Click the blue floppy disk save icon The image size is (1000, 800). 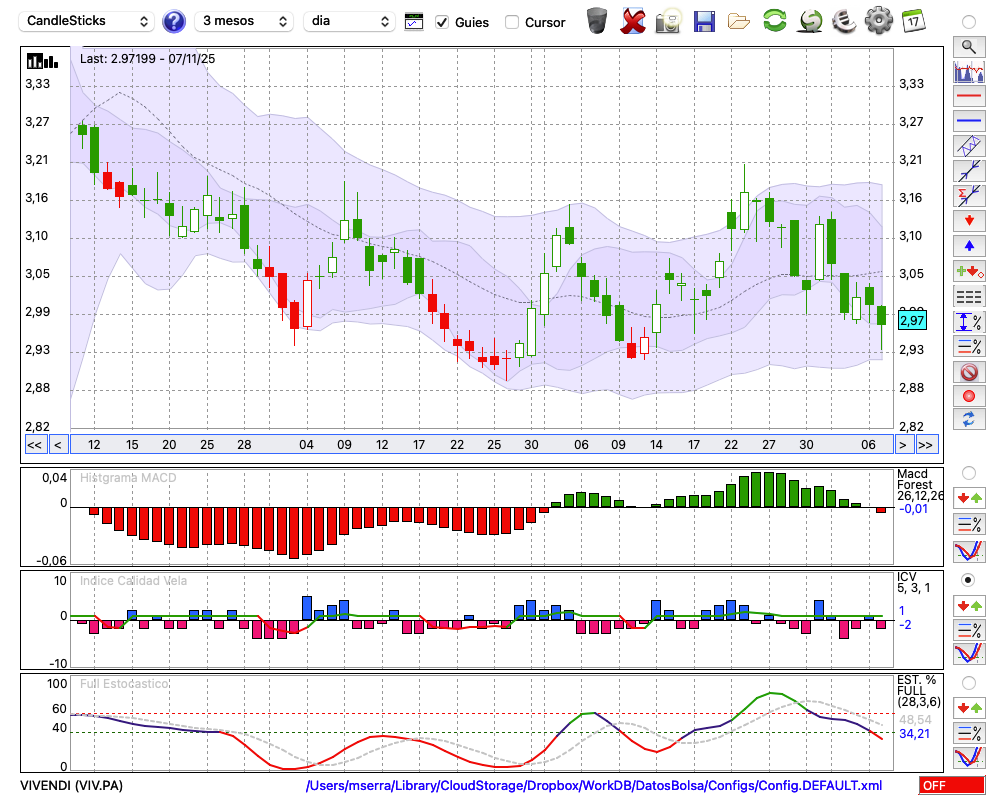(704, 21)
